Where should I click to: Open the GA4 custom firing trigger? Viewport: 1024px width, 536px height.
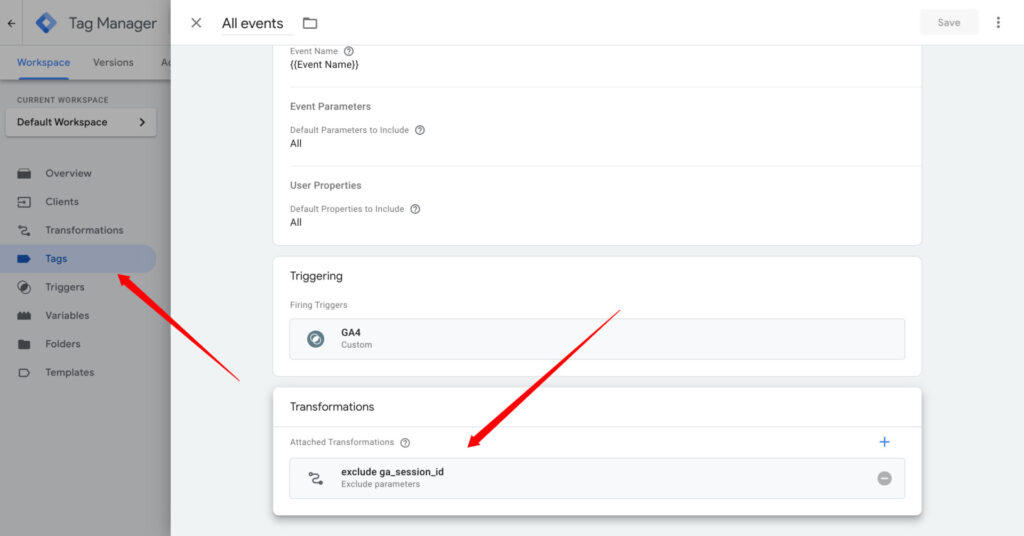pyautogui.click(x=596, y=339)
